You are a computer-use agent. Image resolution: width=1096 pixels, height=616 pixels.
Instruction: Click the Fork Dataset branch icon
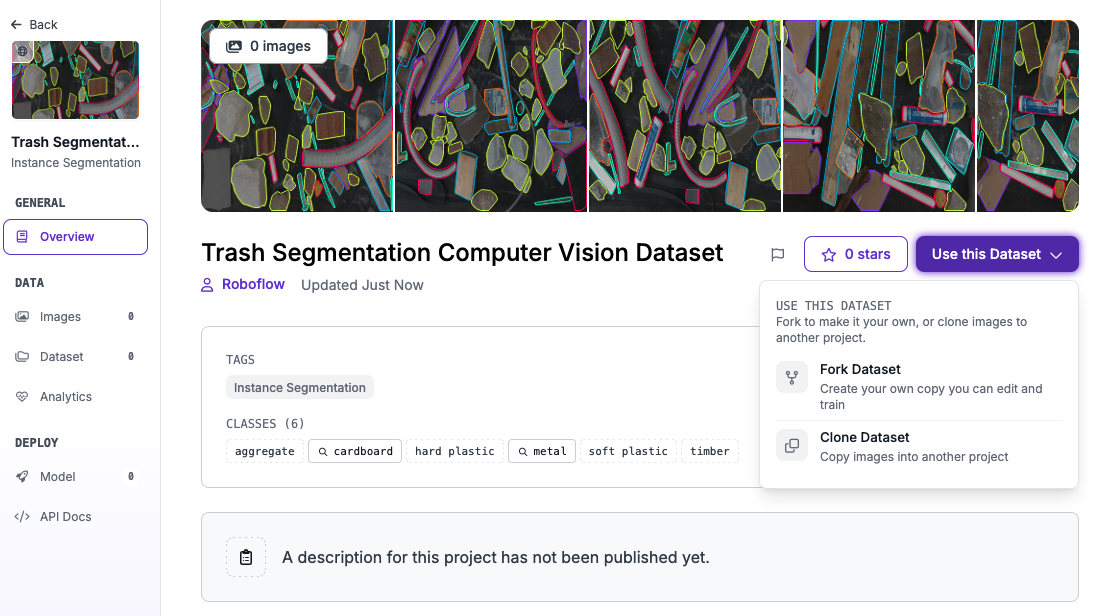792,378
